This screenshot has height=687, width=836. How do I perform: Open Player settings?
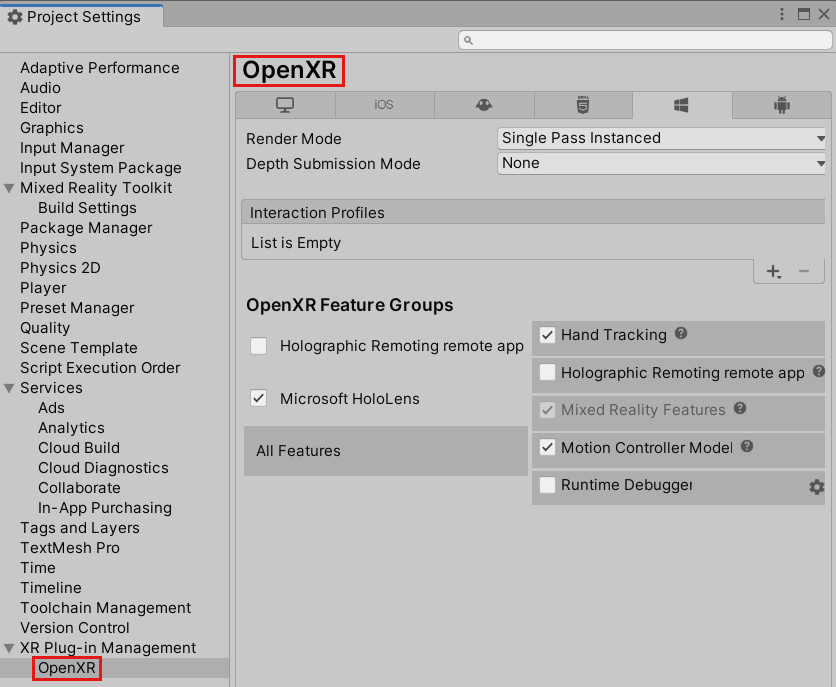pyautogui.click(x=43, y=288)
